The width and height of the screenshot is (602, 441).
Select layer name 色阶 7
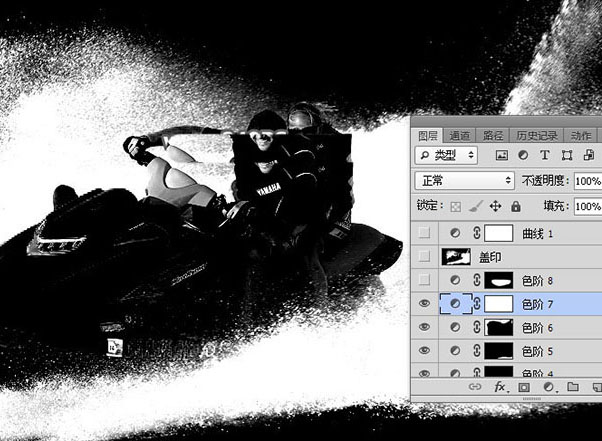coord(537,304)
